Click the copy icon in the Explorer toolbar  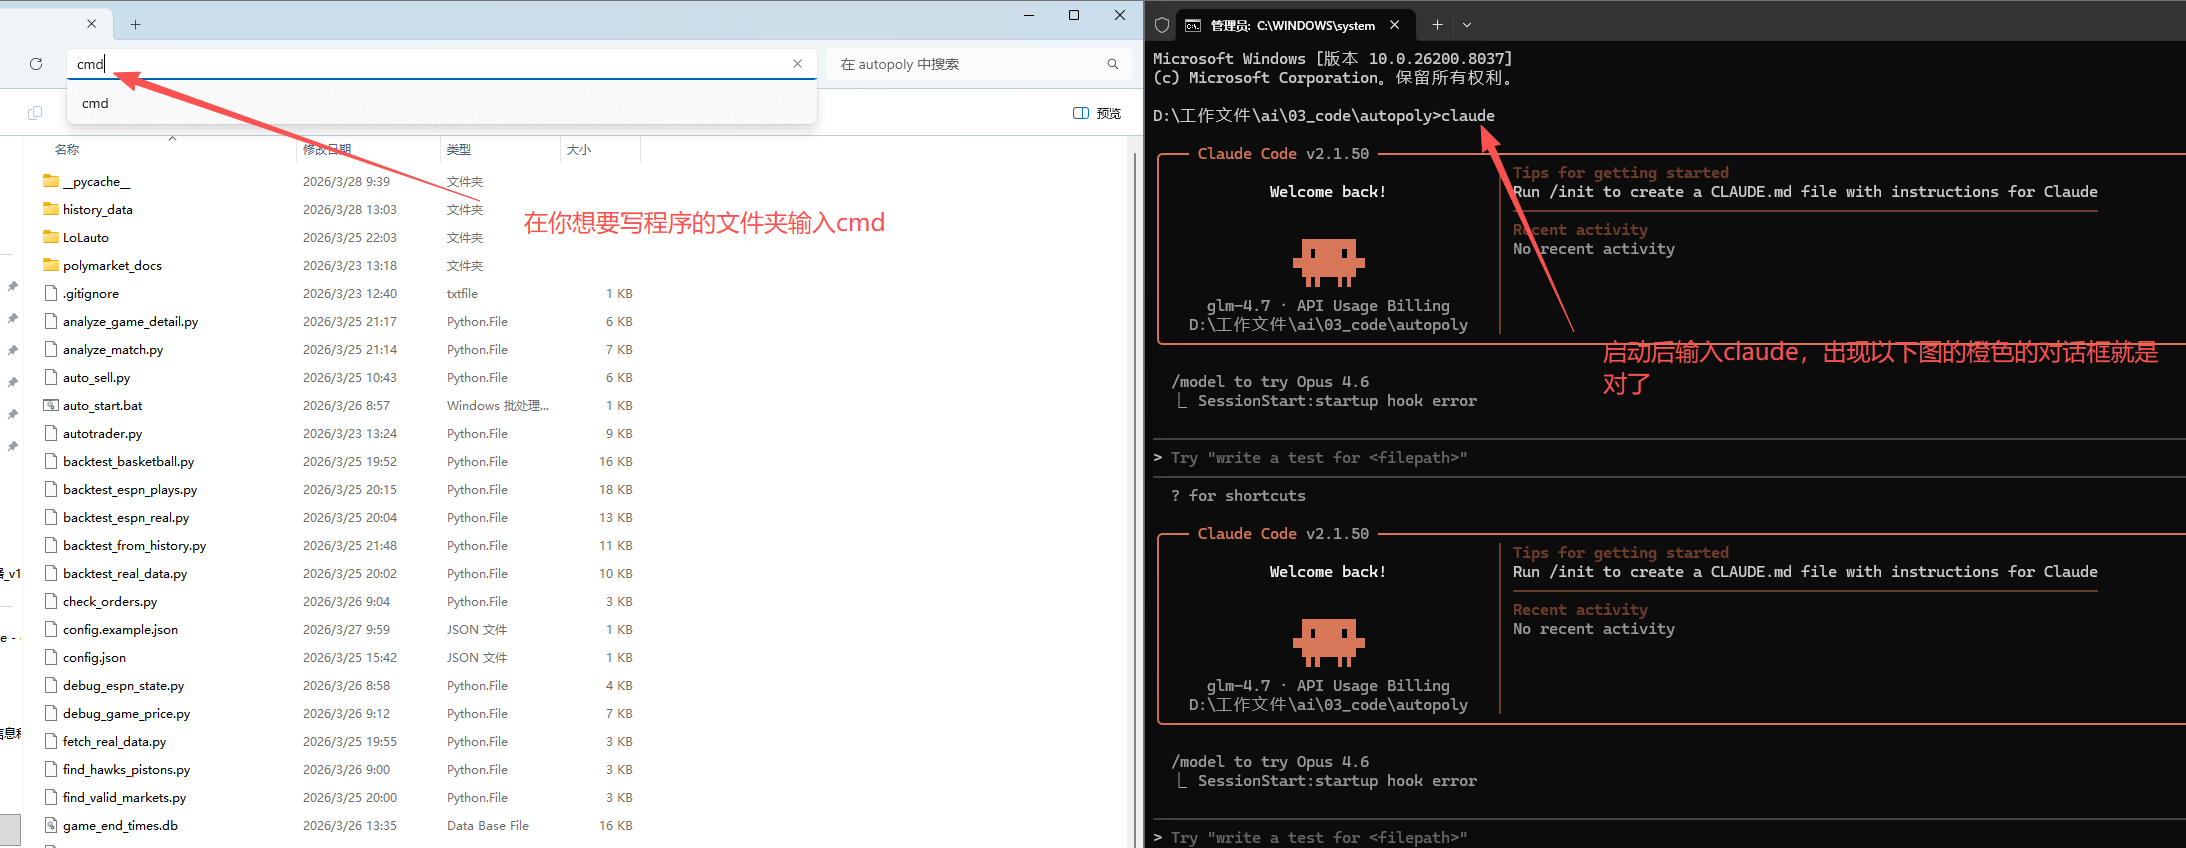35,113
